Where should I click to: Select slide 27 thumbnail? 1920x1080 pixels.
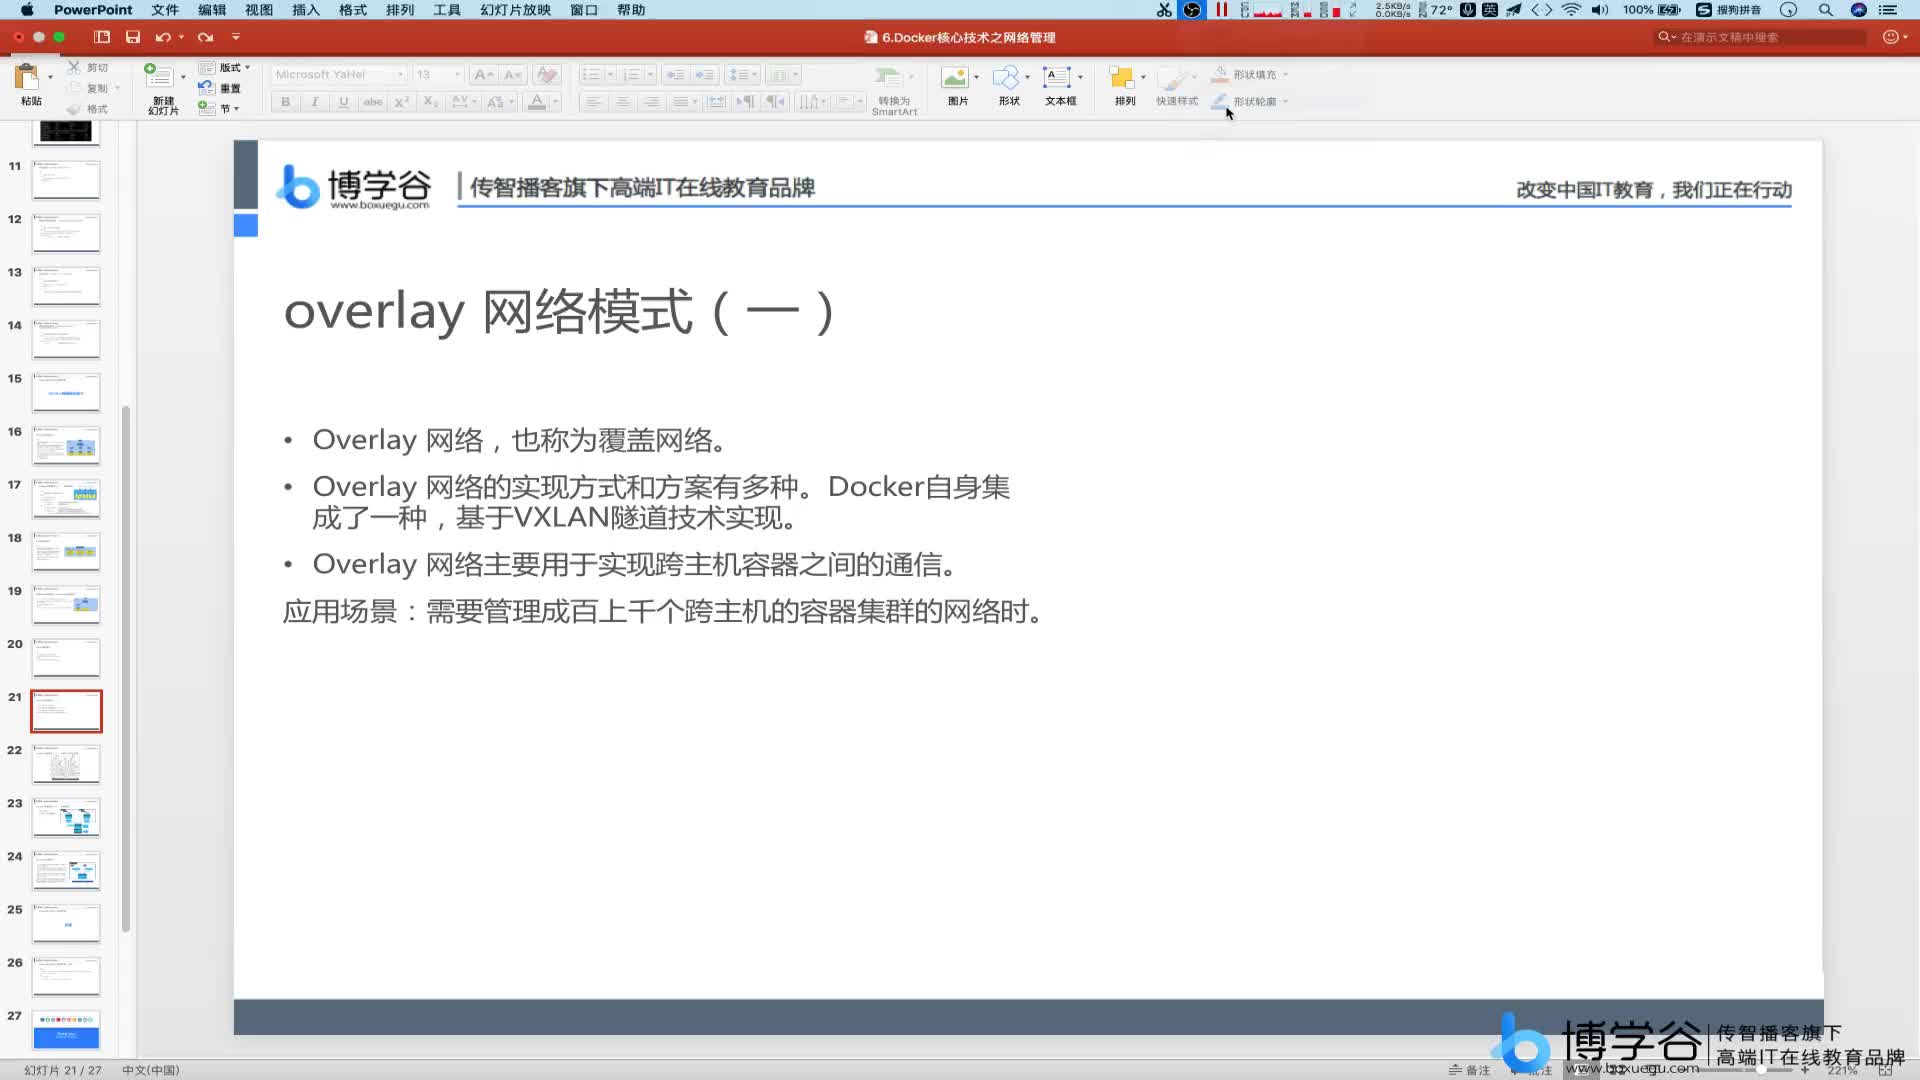point(66,1030)
